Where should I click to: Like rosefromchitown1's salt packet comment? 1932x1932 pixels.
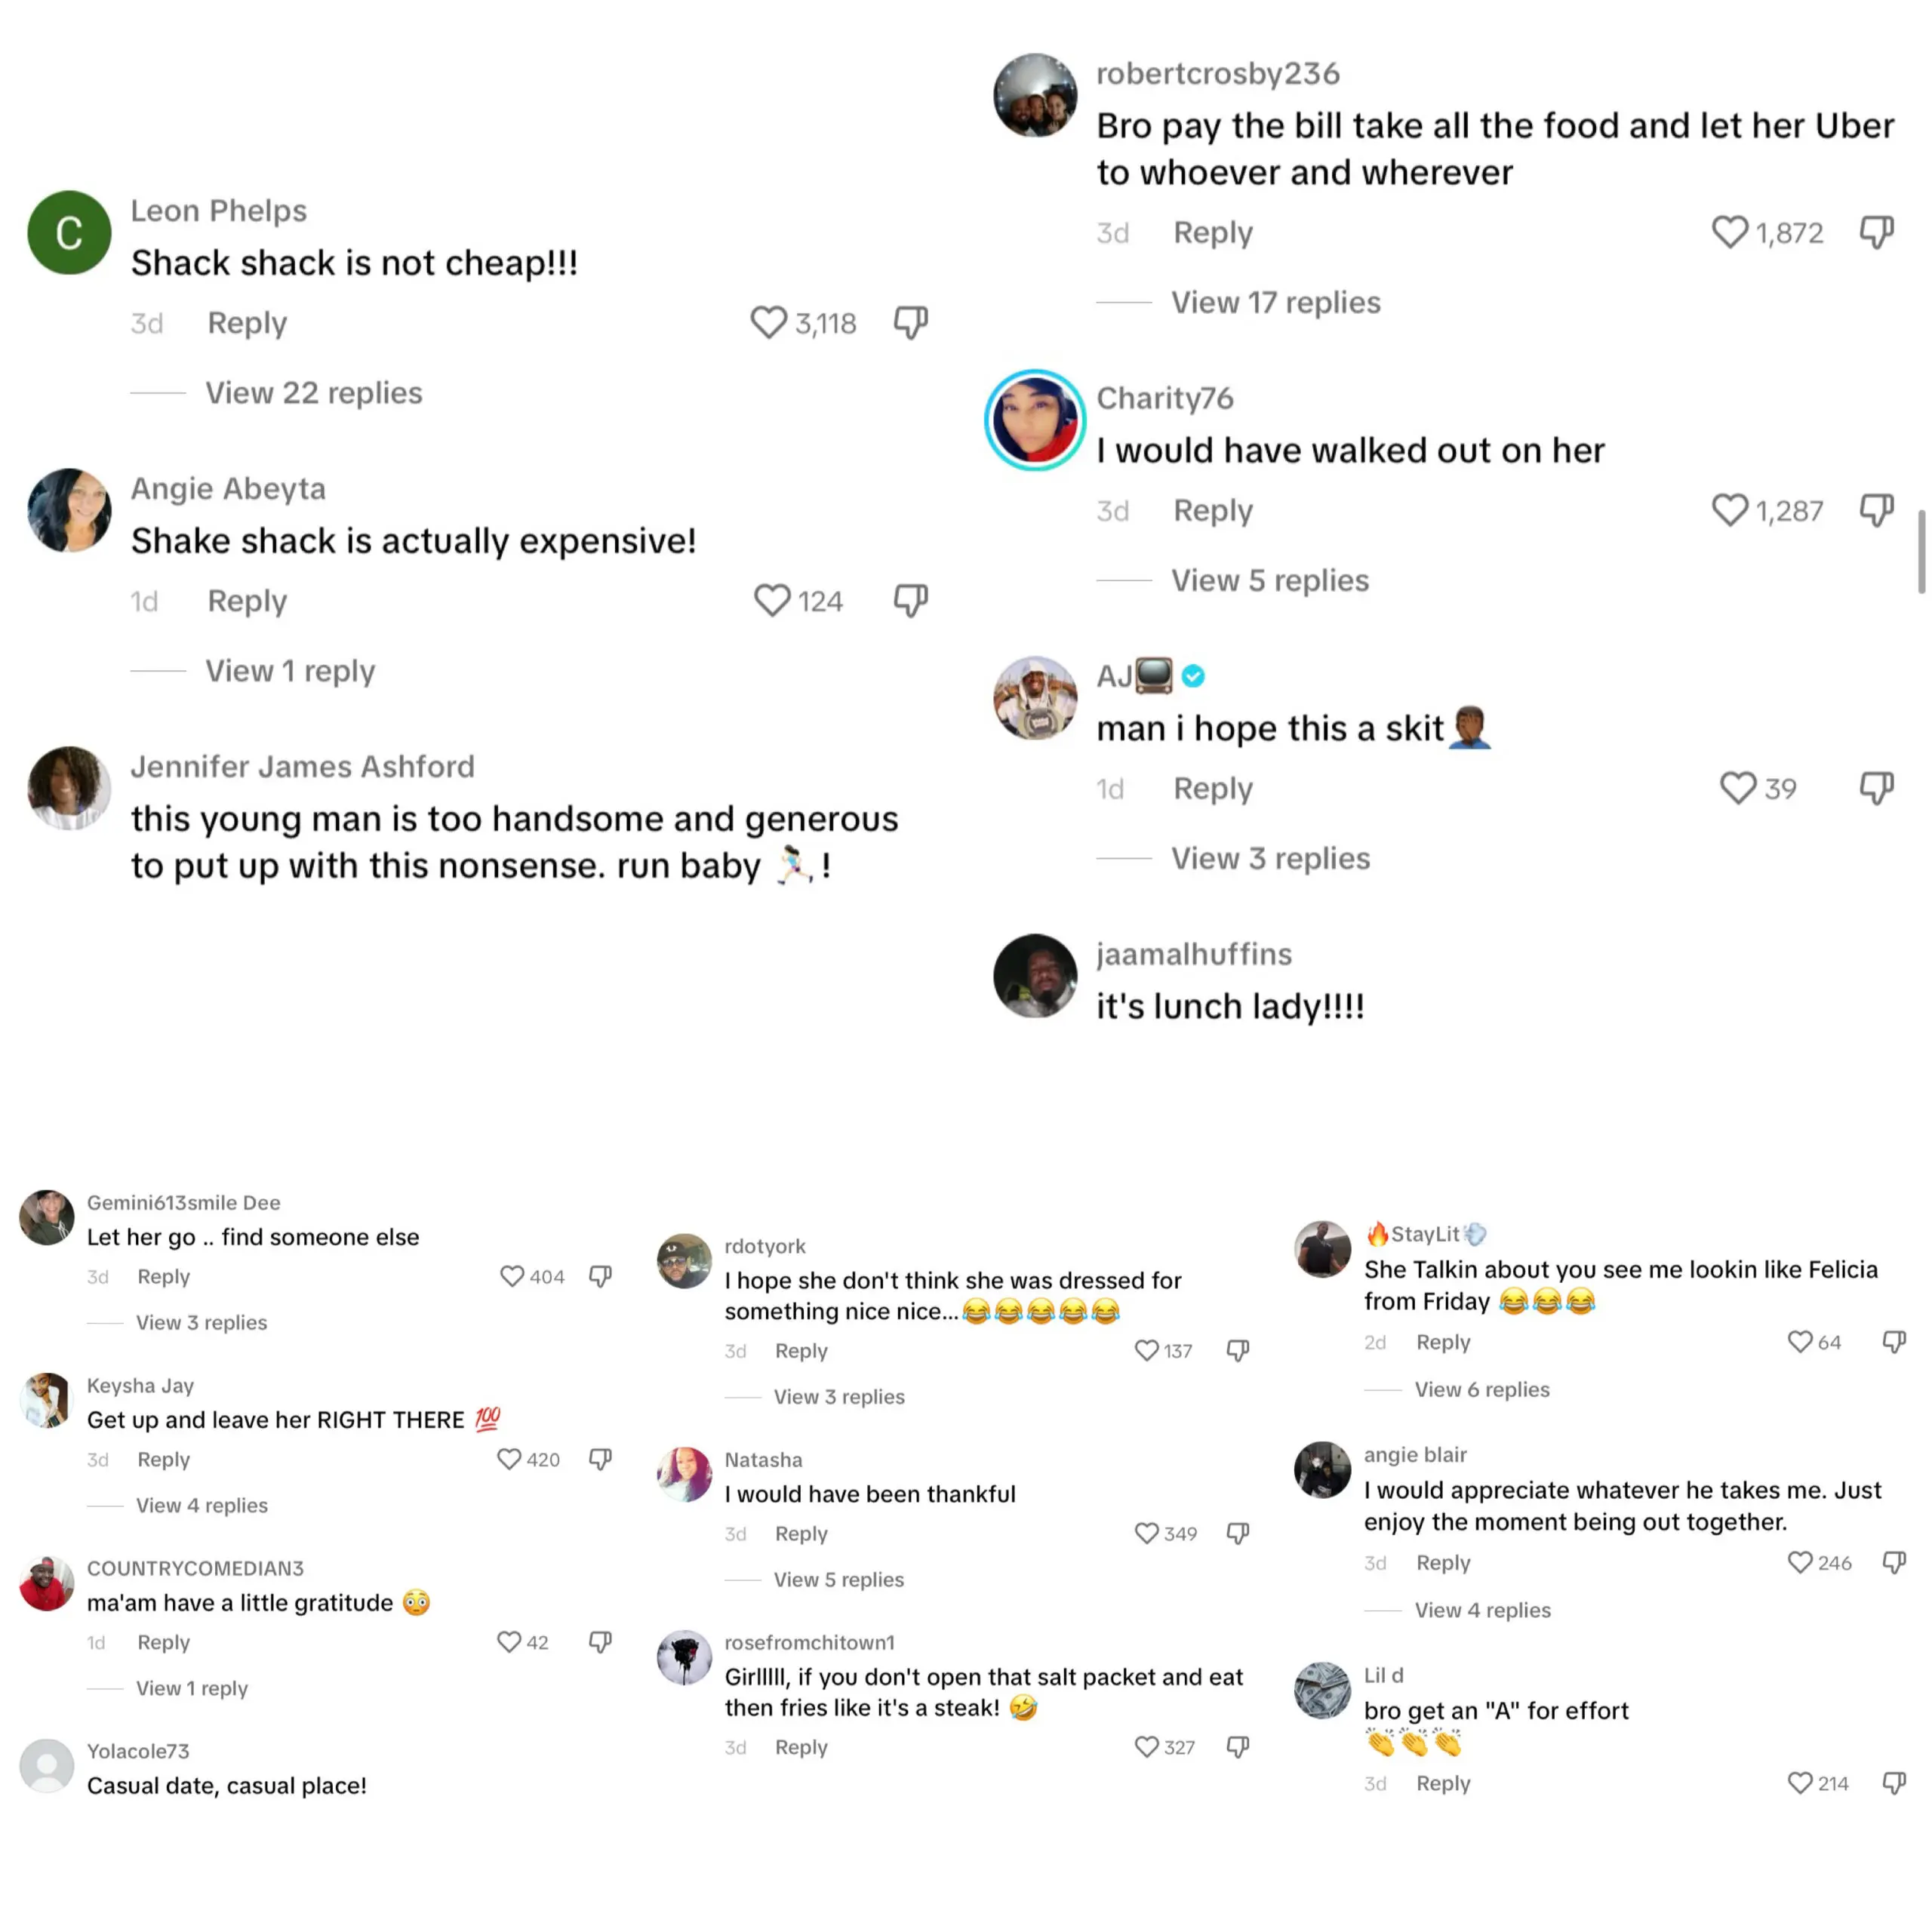point(1146,1747)
